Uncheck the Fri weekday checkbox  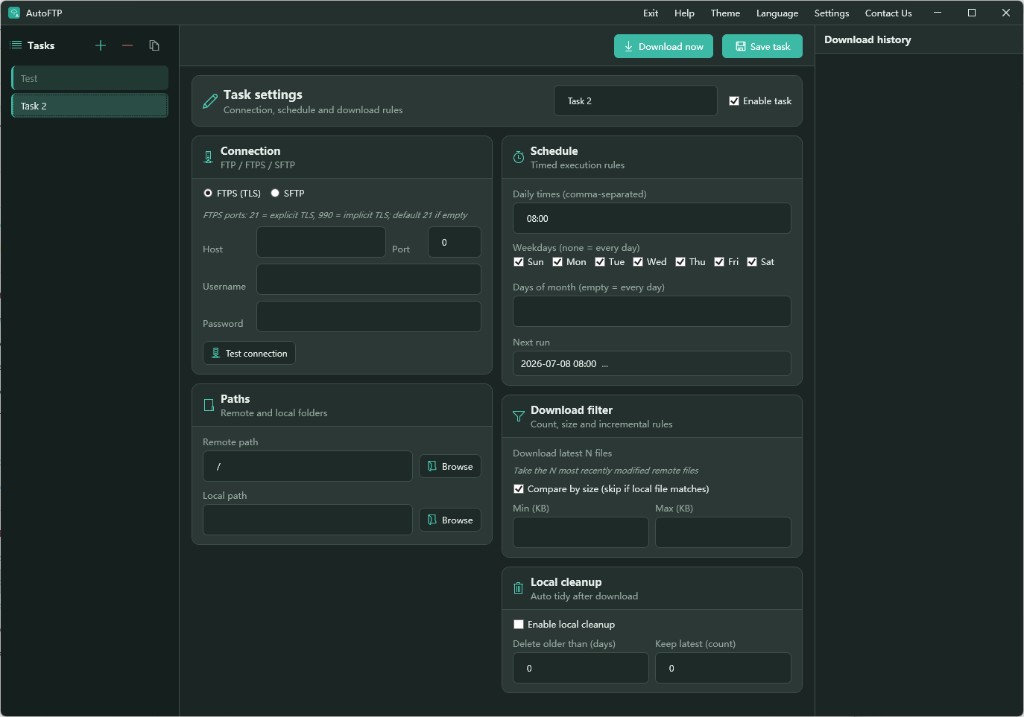click(x=719, y=262)
